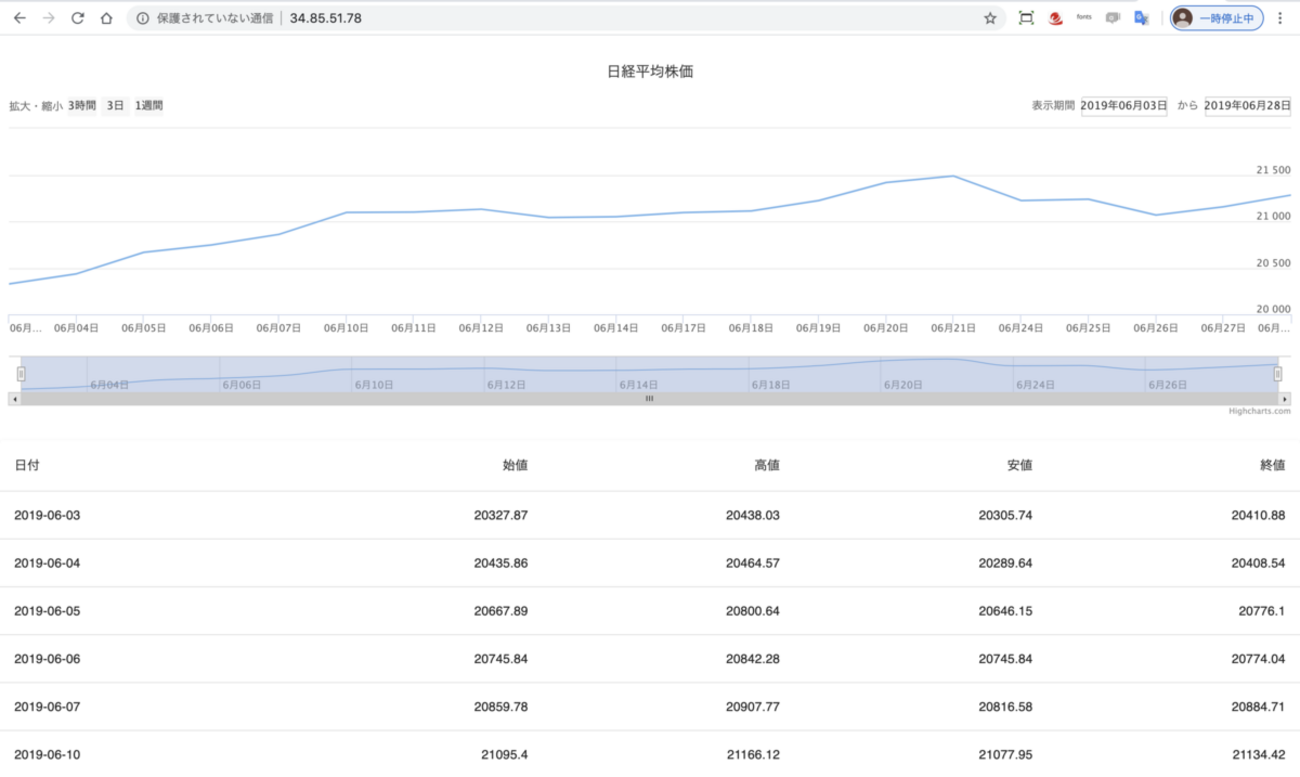The height and width of the screenshot is (777, 1300).
Task: Go to the browser home page
Action: coord(106,18)
